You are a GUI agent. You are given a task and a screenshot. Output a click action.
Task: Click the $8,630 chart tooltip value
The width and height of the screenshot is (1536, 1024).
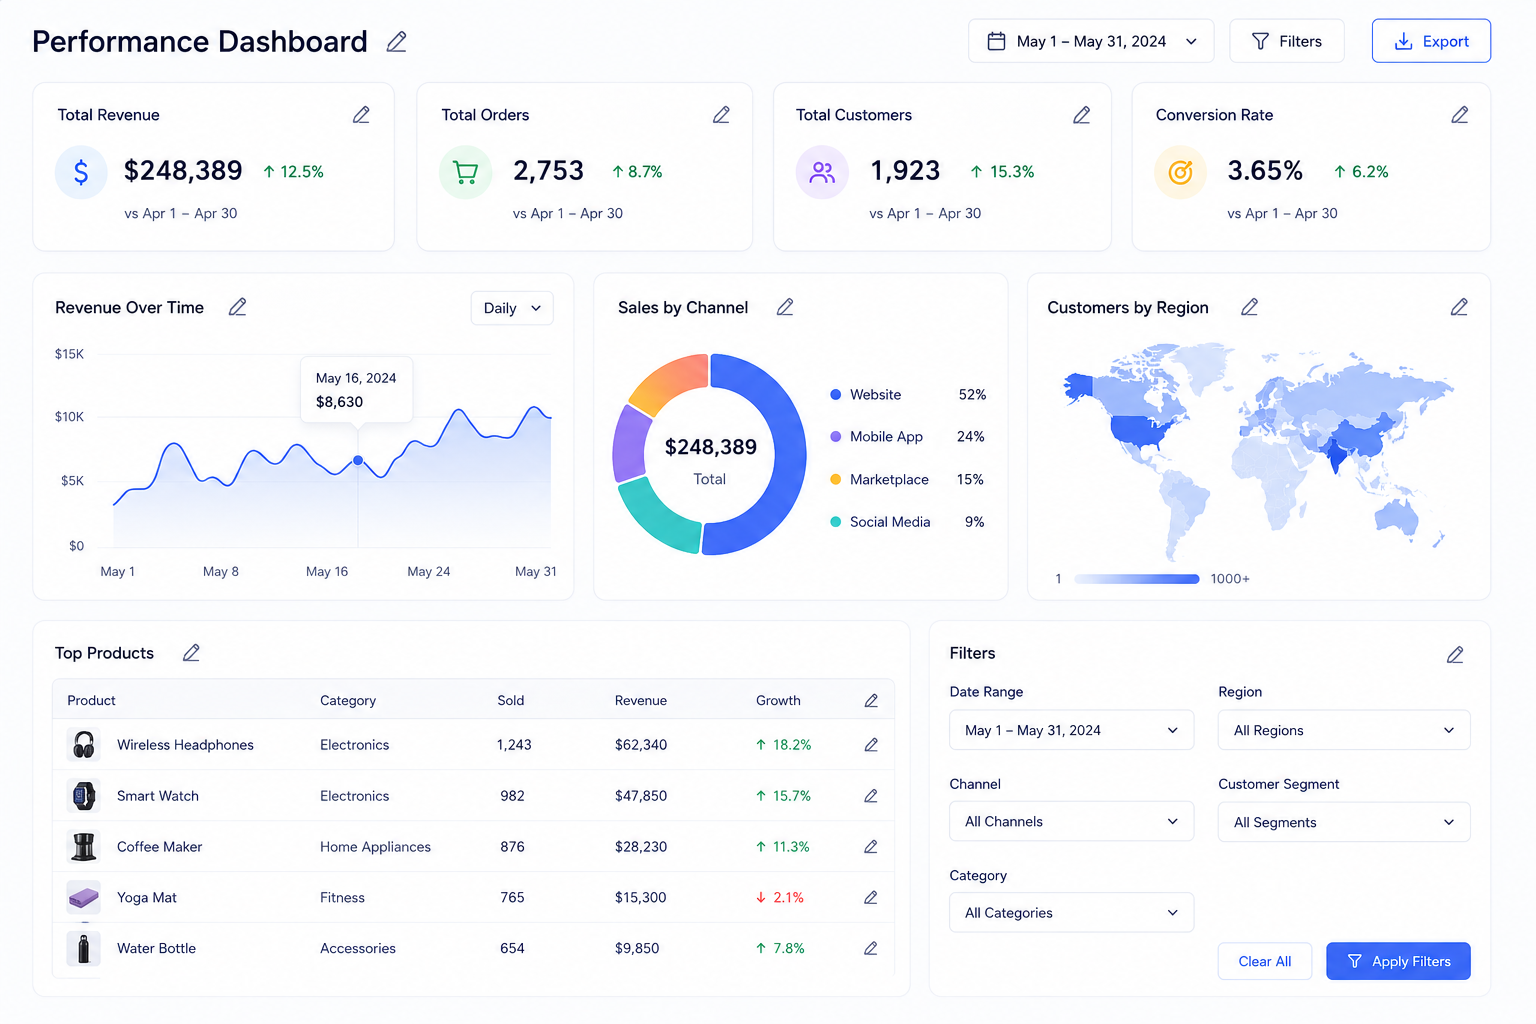click(x=339, y=402)
